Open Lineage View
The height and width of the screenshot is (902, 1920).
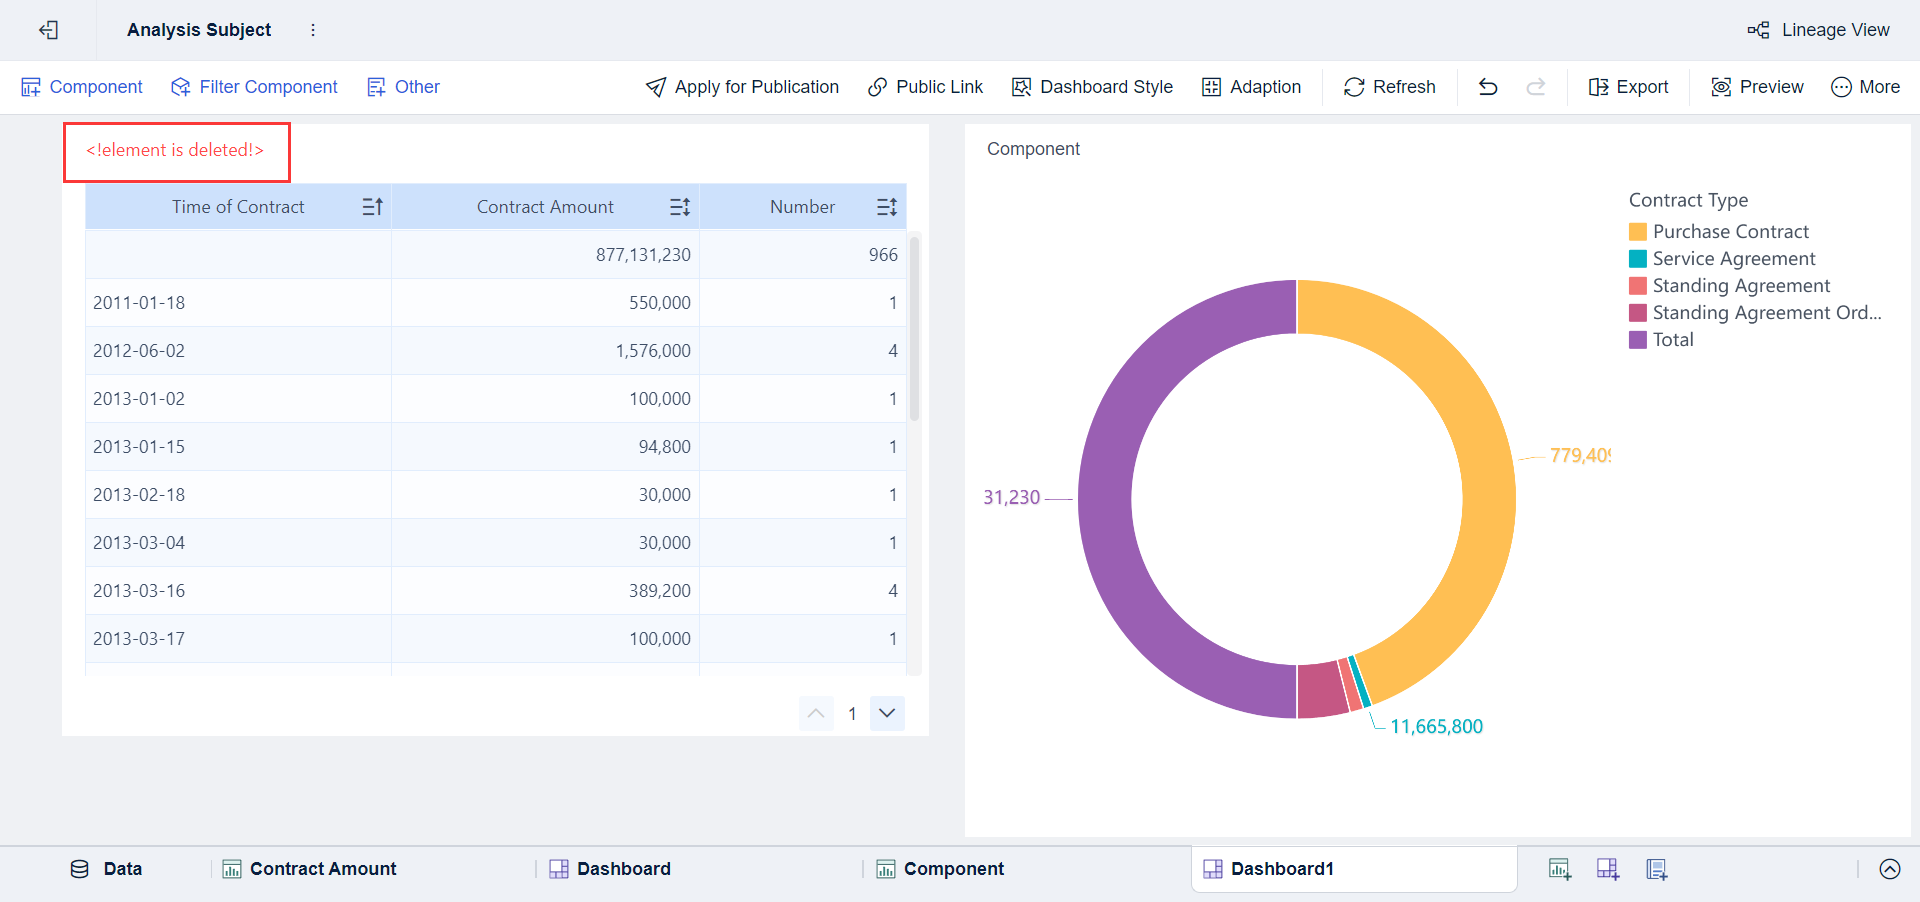[1818, 30]
